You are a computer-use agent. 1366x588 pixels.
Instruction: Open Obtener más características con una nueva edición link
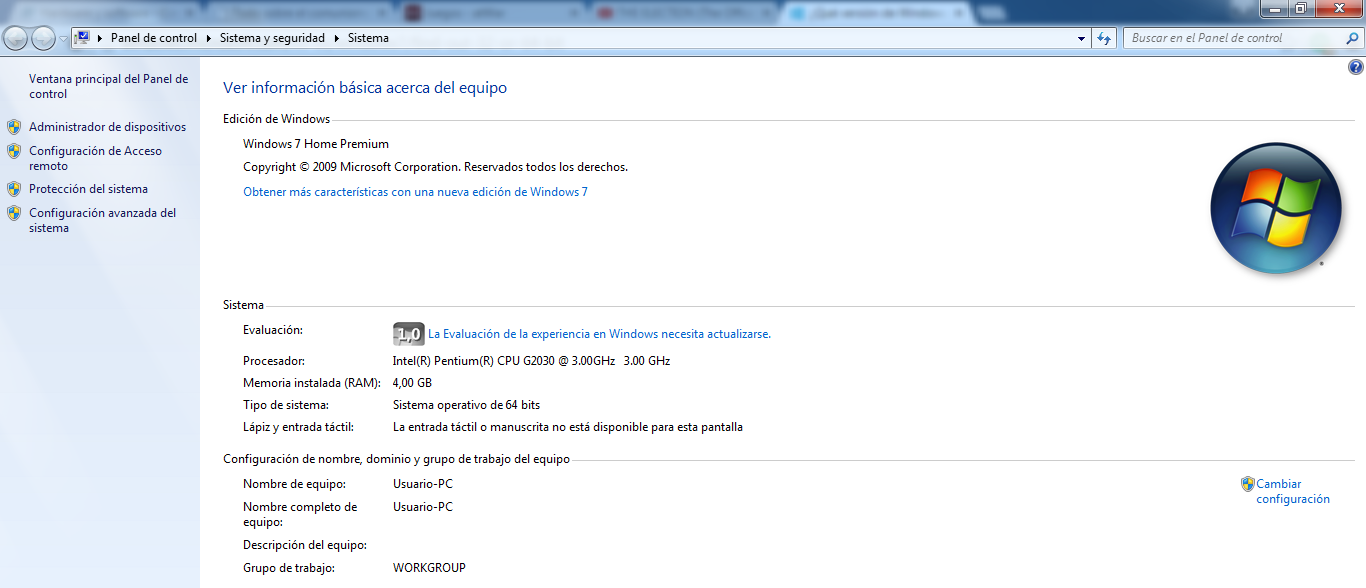click(415, 191)
